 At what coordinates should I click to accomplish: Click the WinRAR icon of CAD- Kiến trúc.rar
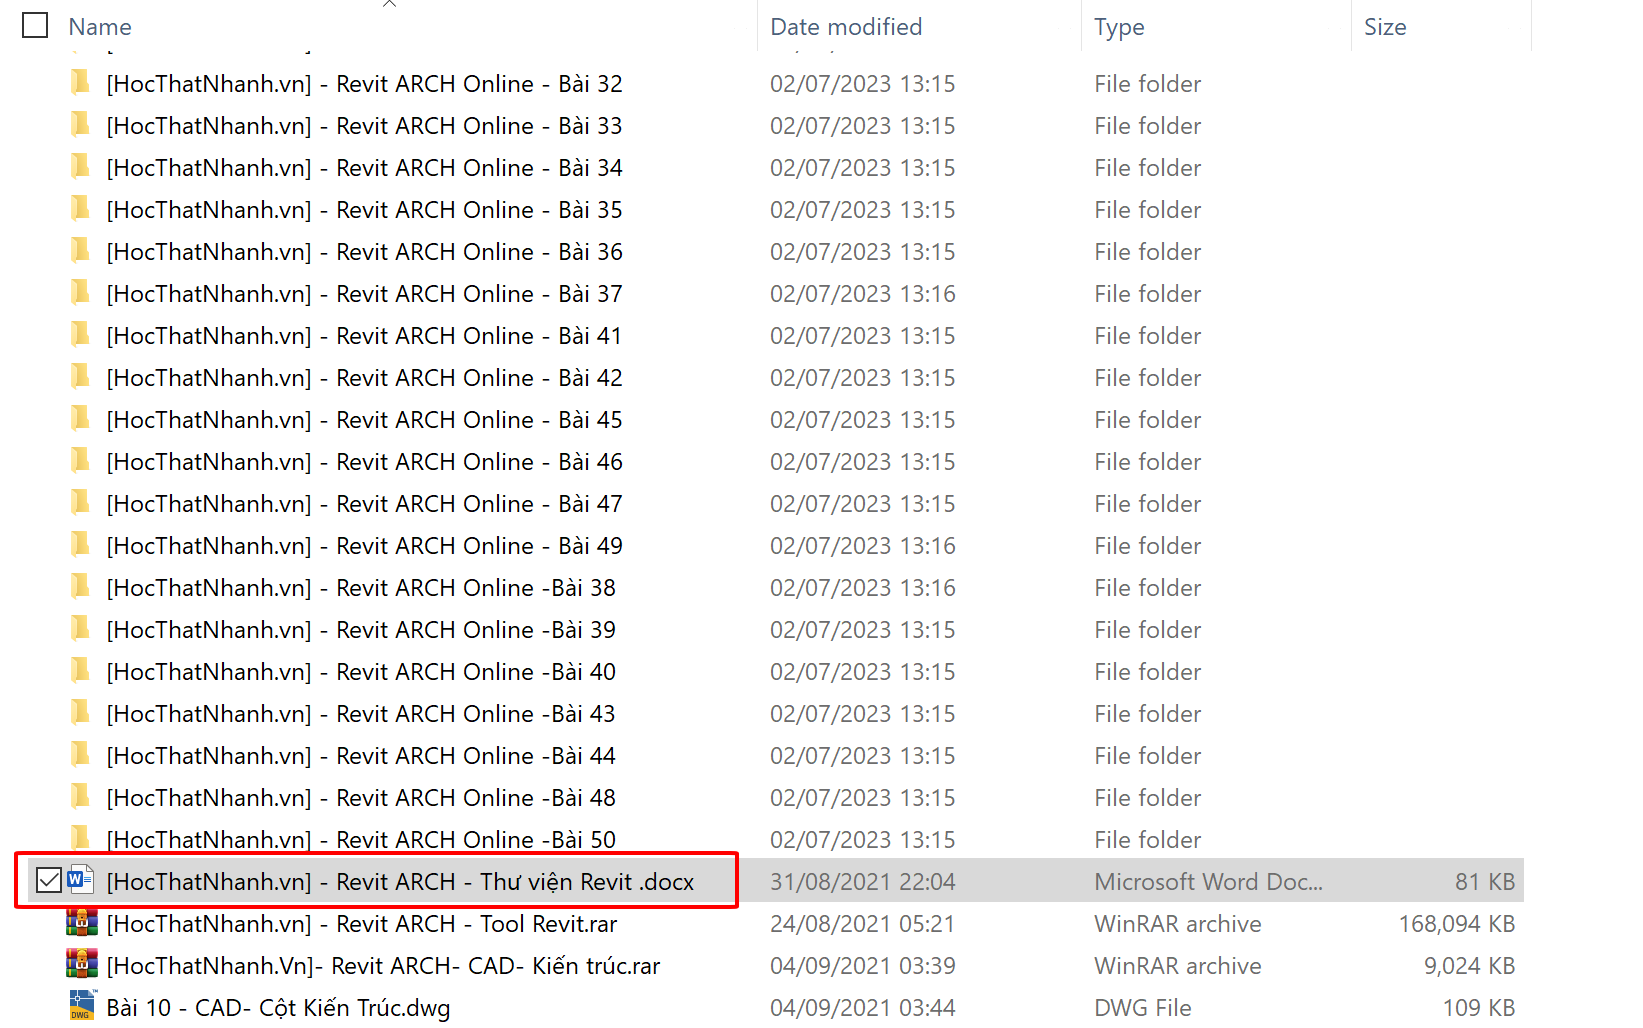tap(81, 964)
